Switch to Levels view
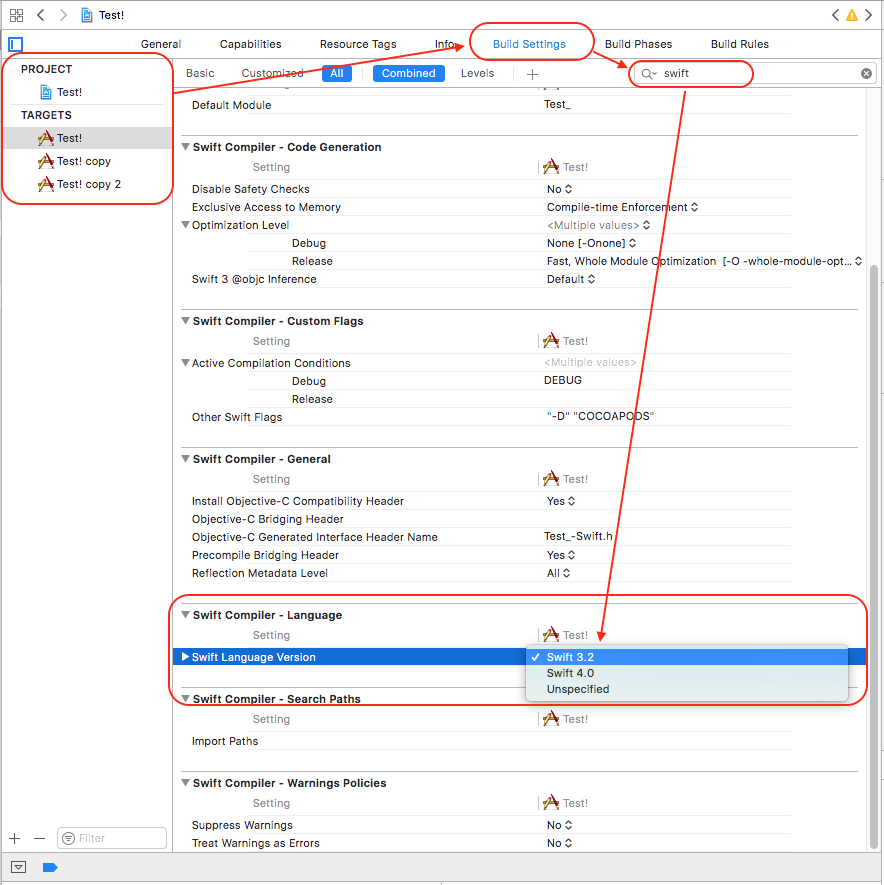Image resolution: width=884 pixels, height=885 pixels. (477, 73)
